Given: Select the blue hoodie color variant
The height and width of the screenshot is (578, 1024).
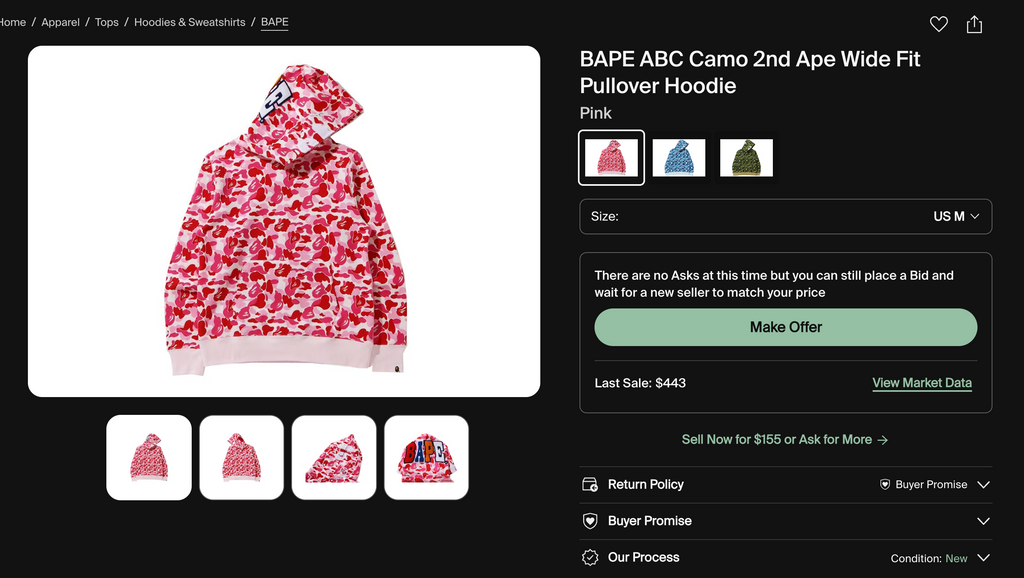Looking at the screenshot, I should point(679,158).
